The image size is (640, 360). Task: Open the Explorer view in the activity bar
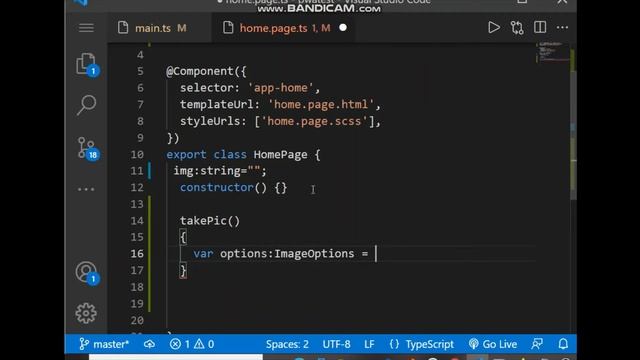click(87, 64)
